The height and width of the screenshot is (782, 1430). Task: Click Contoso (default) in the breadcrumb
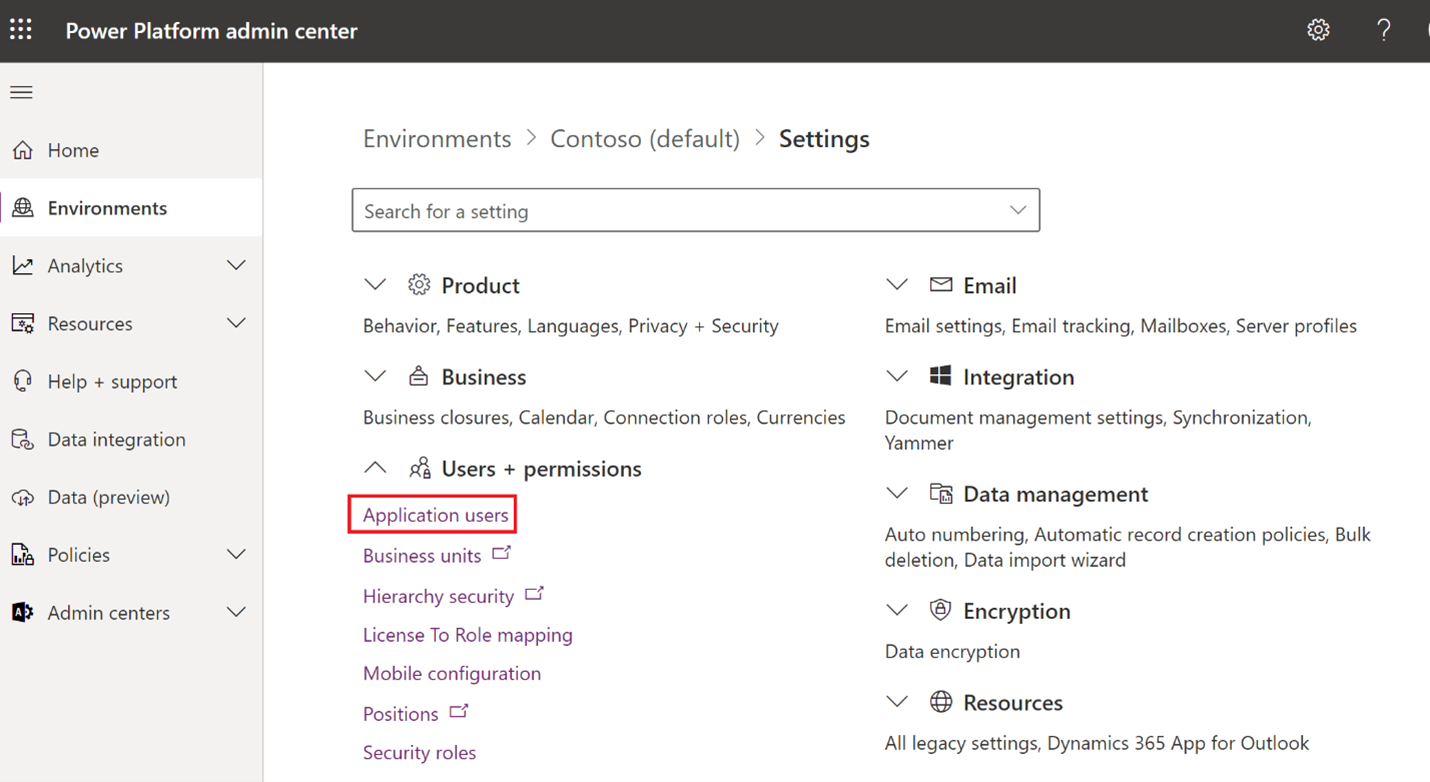[x=645, y=139]
